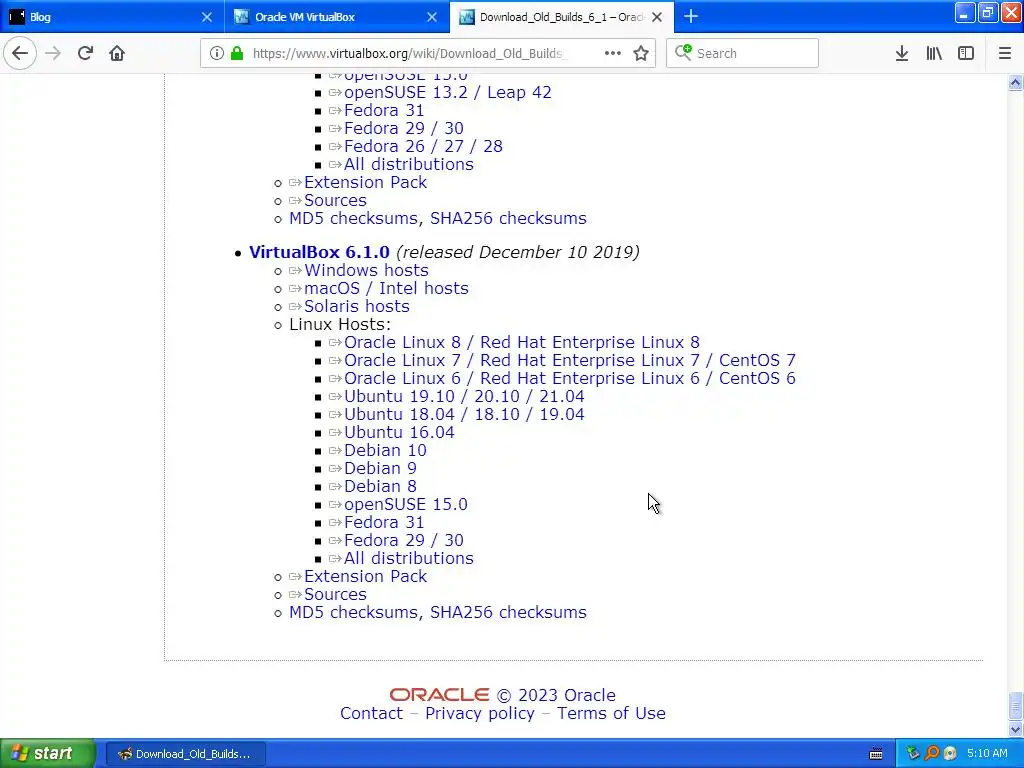Screen dimensions: 1024x768
Task: Download VirtualBox 6.1.0 Windows hosts
Action: coord(366,270)
